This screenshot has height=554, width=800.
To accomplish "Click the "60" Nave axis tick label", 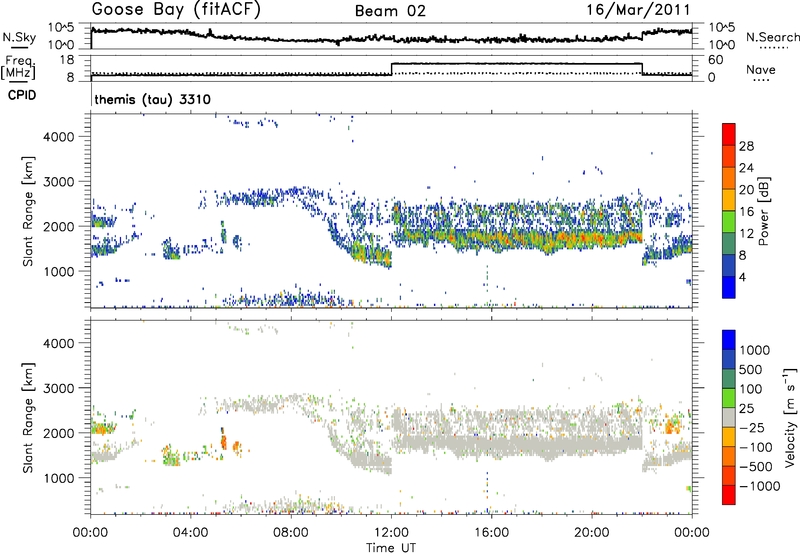I will click(715, 60).
